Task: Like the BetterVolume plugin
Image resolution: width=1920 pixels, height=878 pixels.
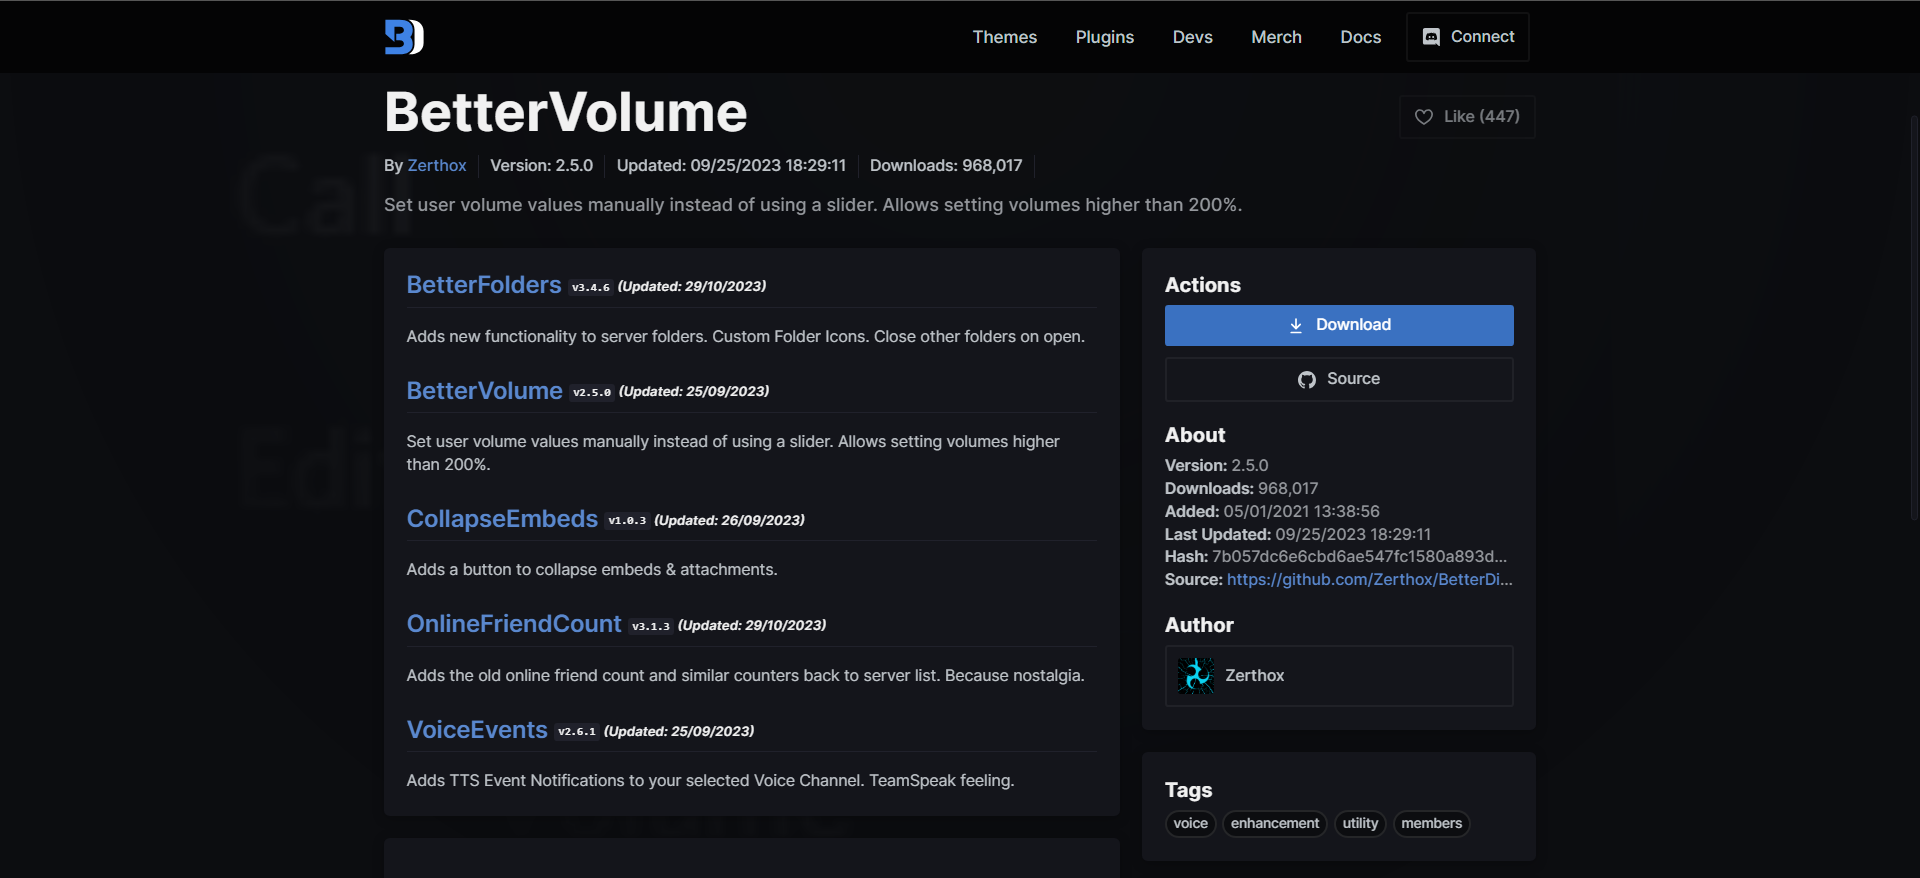Action: click(1467, 117)
